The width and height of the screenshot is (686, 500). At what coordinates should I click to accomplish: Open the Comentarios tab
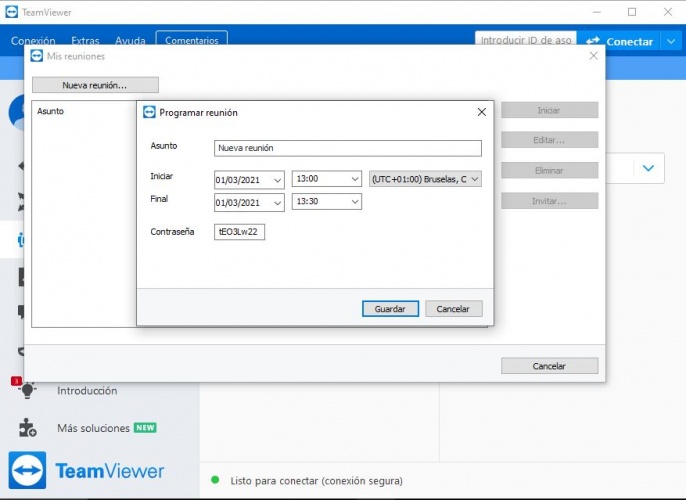192,40
